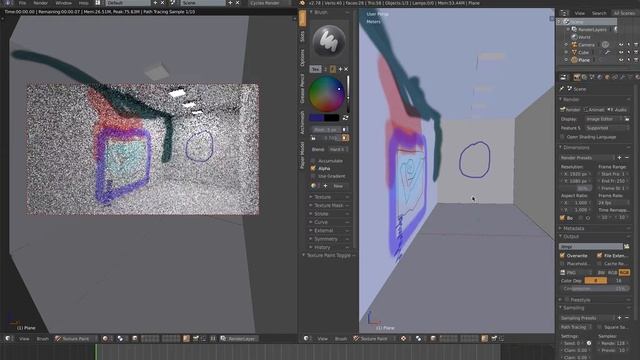Switch to the Slots tool shelf tab
This screenshot has height=360, width=640.
click(x=302, y=37)
